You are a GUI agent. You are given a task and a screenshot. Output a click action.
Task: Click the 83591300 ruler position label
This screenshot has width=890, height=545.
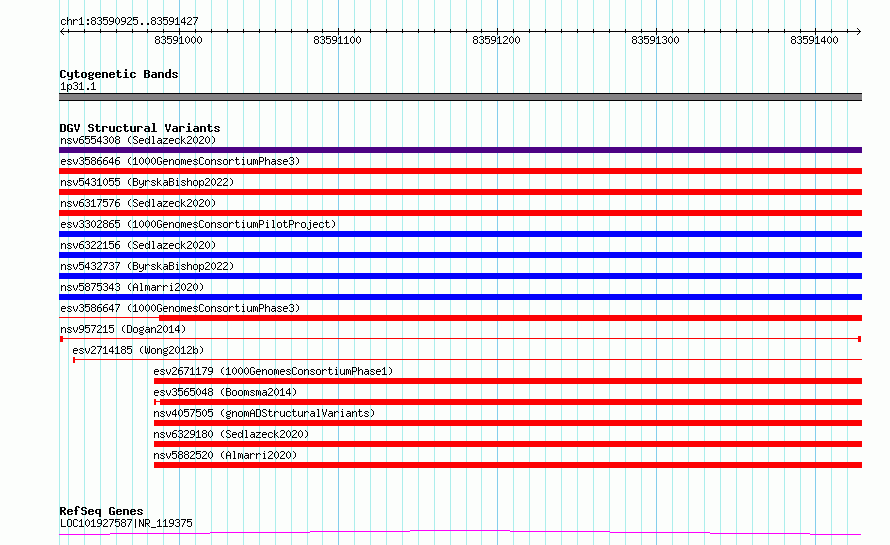pyautogui.click(x=655, y=40)
